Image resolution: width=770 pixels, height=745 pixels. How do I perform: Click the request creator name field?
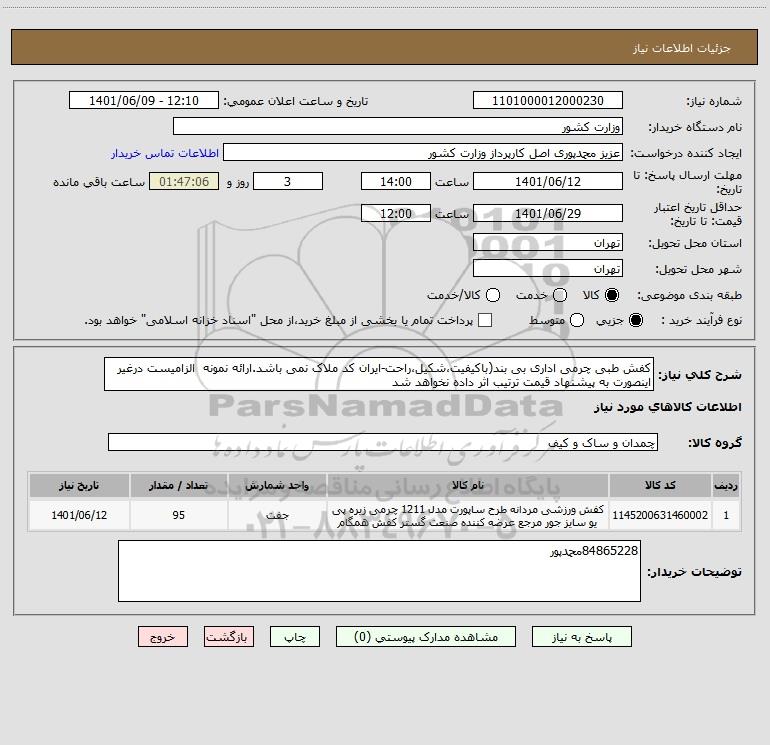[x=423, y=153]
